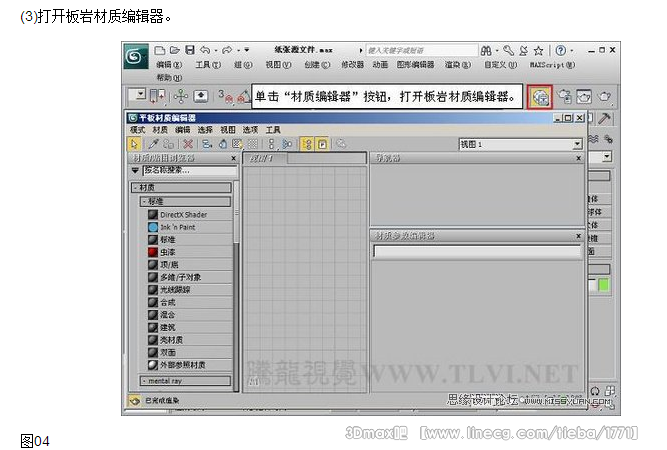Click the star favorites icon

pyautogui.click(x=539, y=51)
